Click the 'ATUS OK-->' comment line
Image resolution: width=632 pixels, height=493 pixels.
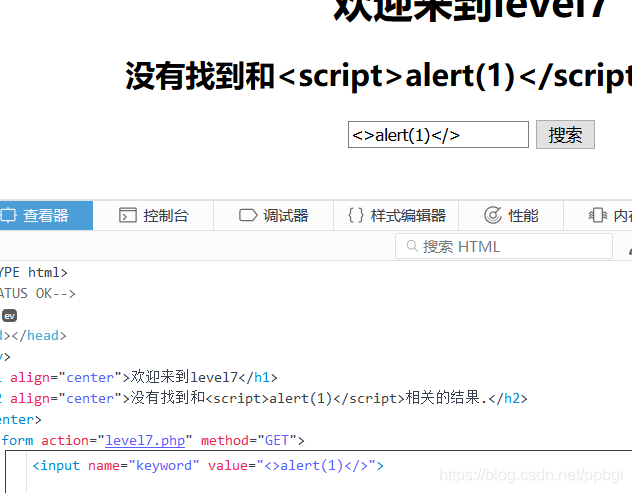(x=37, y=293)
